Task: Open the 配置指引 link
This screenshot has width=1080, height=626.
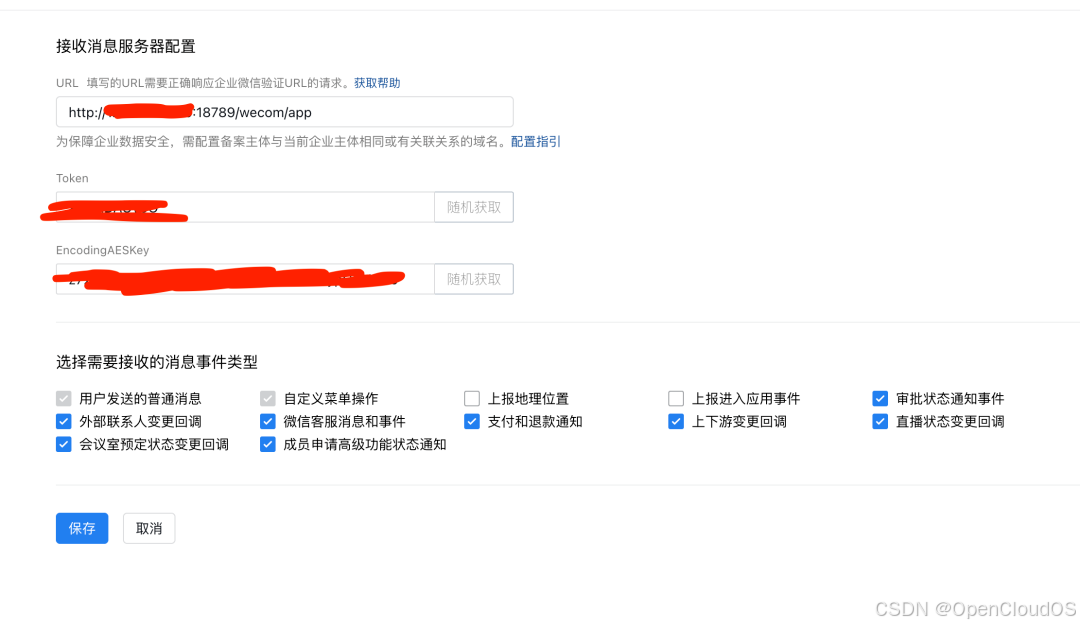Action: click(x=535, y=141)
